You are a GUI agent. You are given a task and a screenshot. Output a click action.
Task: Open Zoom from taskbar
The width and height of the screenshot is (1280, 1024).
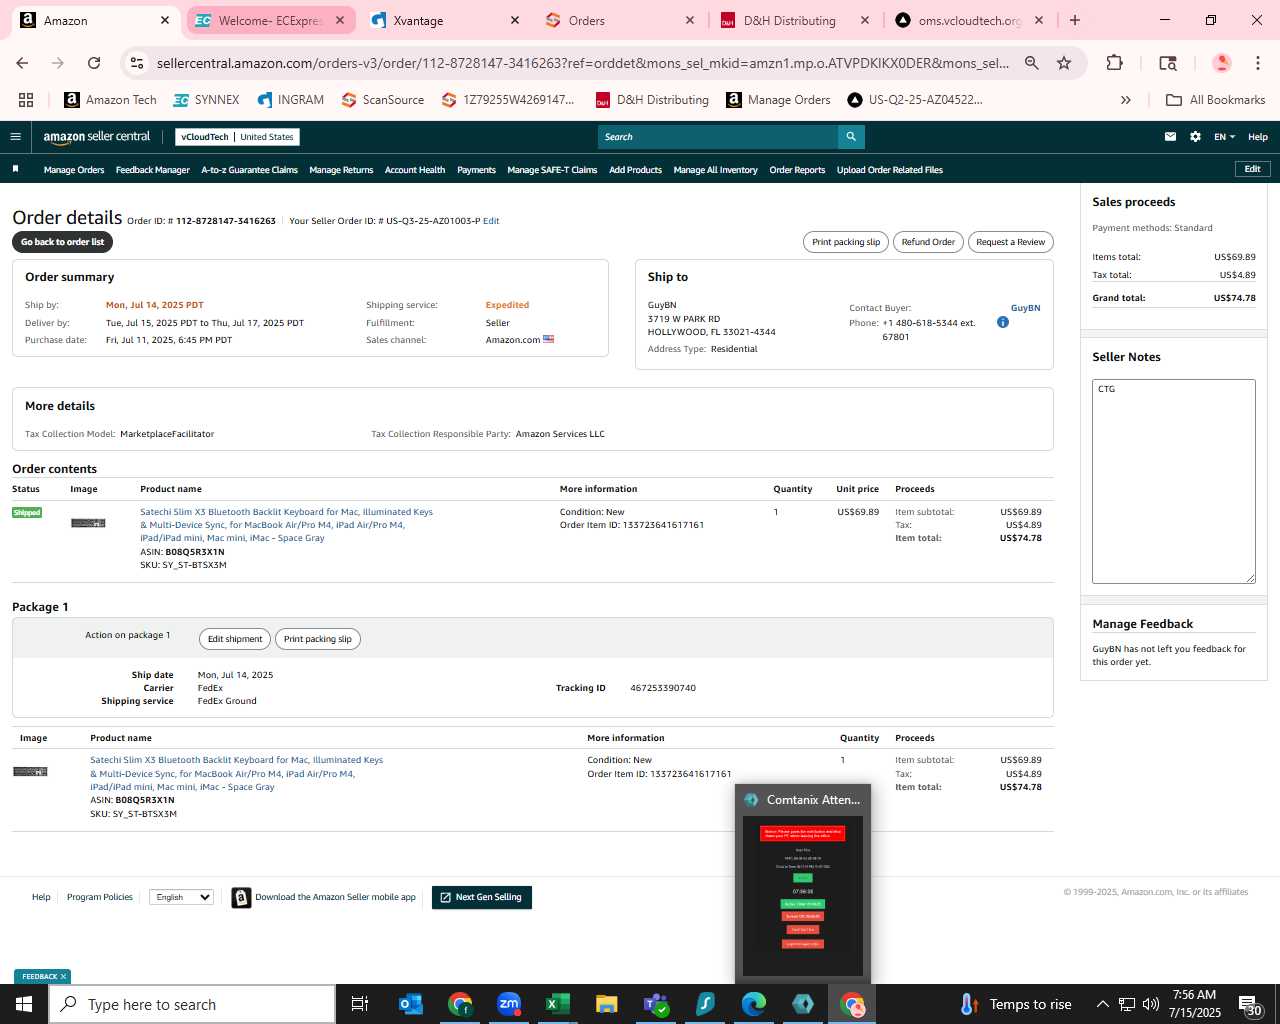tap(509, 1004)
